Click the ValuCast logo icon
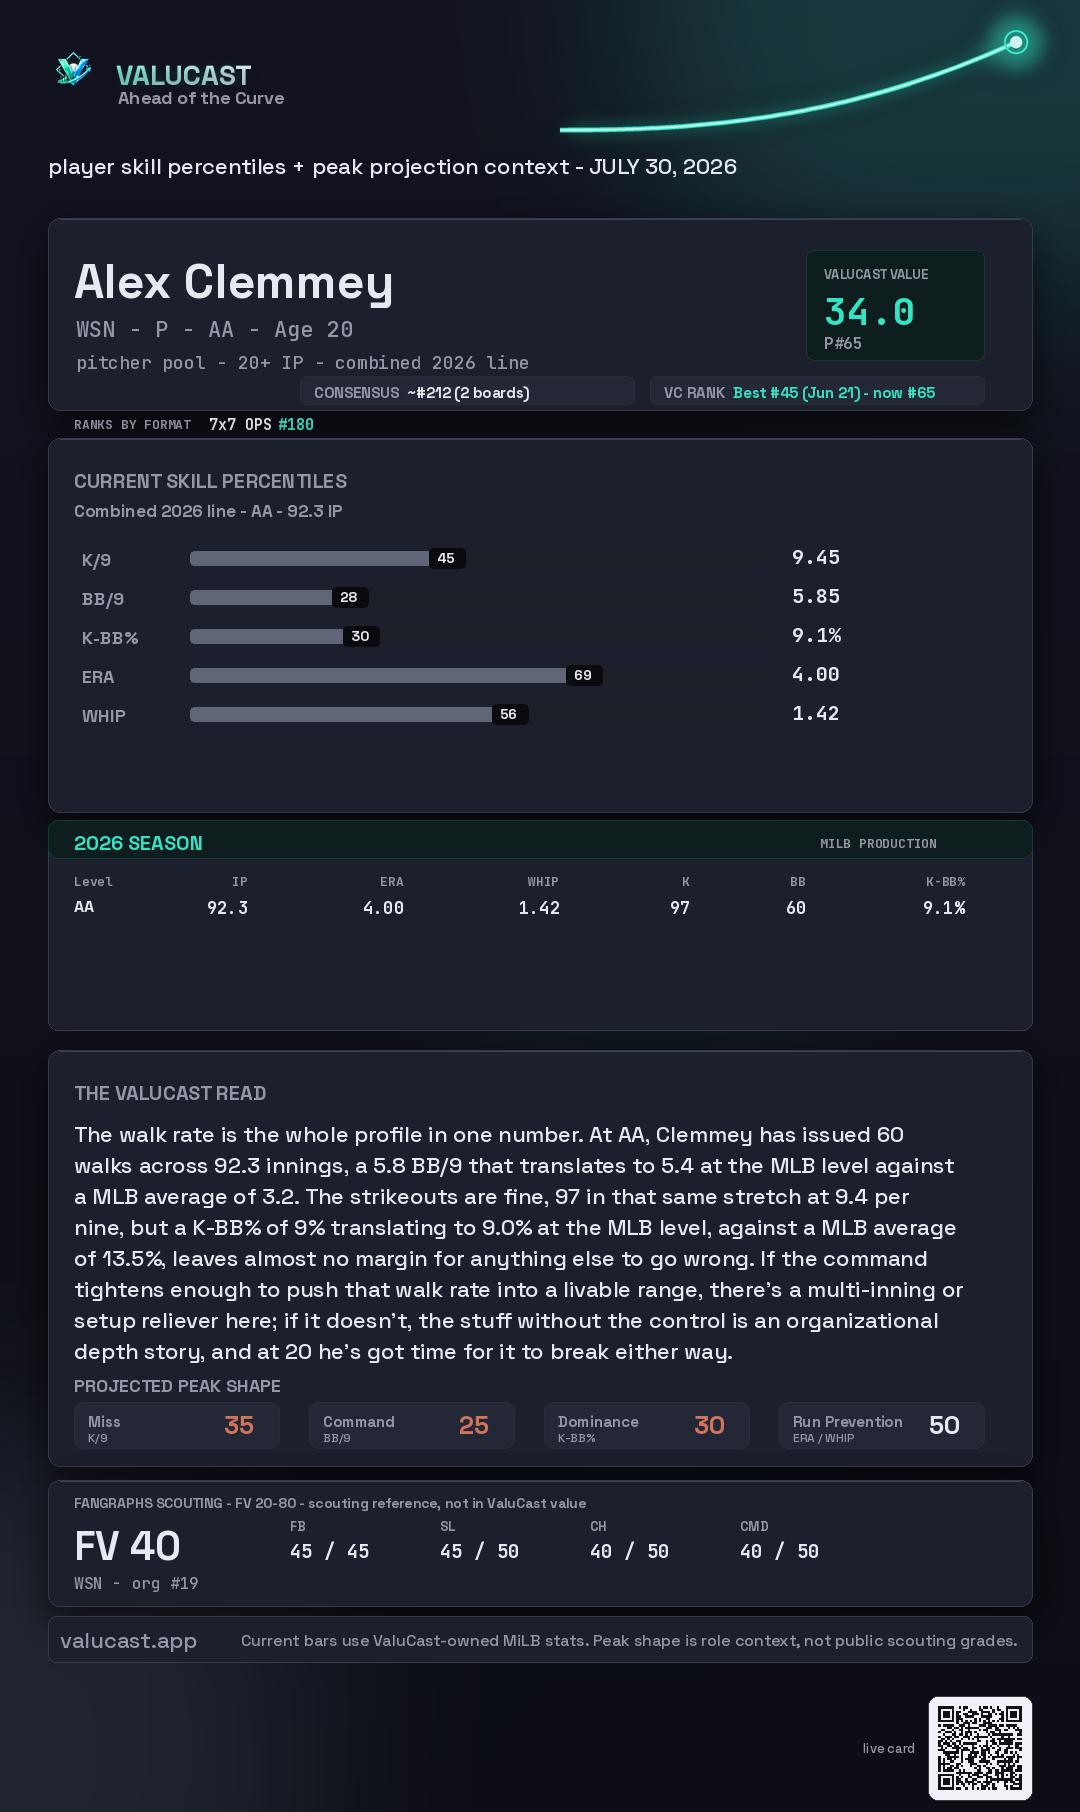Viewport: 1080px width, 1812px height. (74, 69)
